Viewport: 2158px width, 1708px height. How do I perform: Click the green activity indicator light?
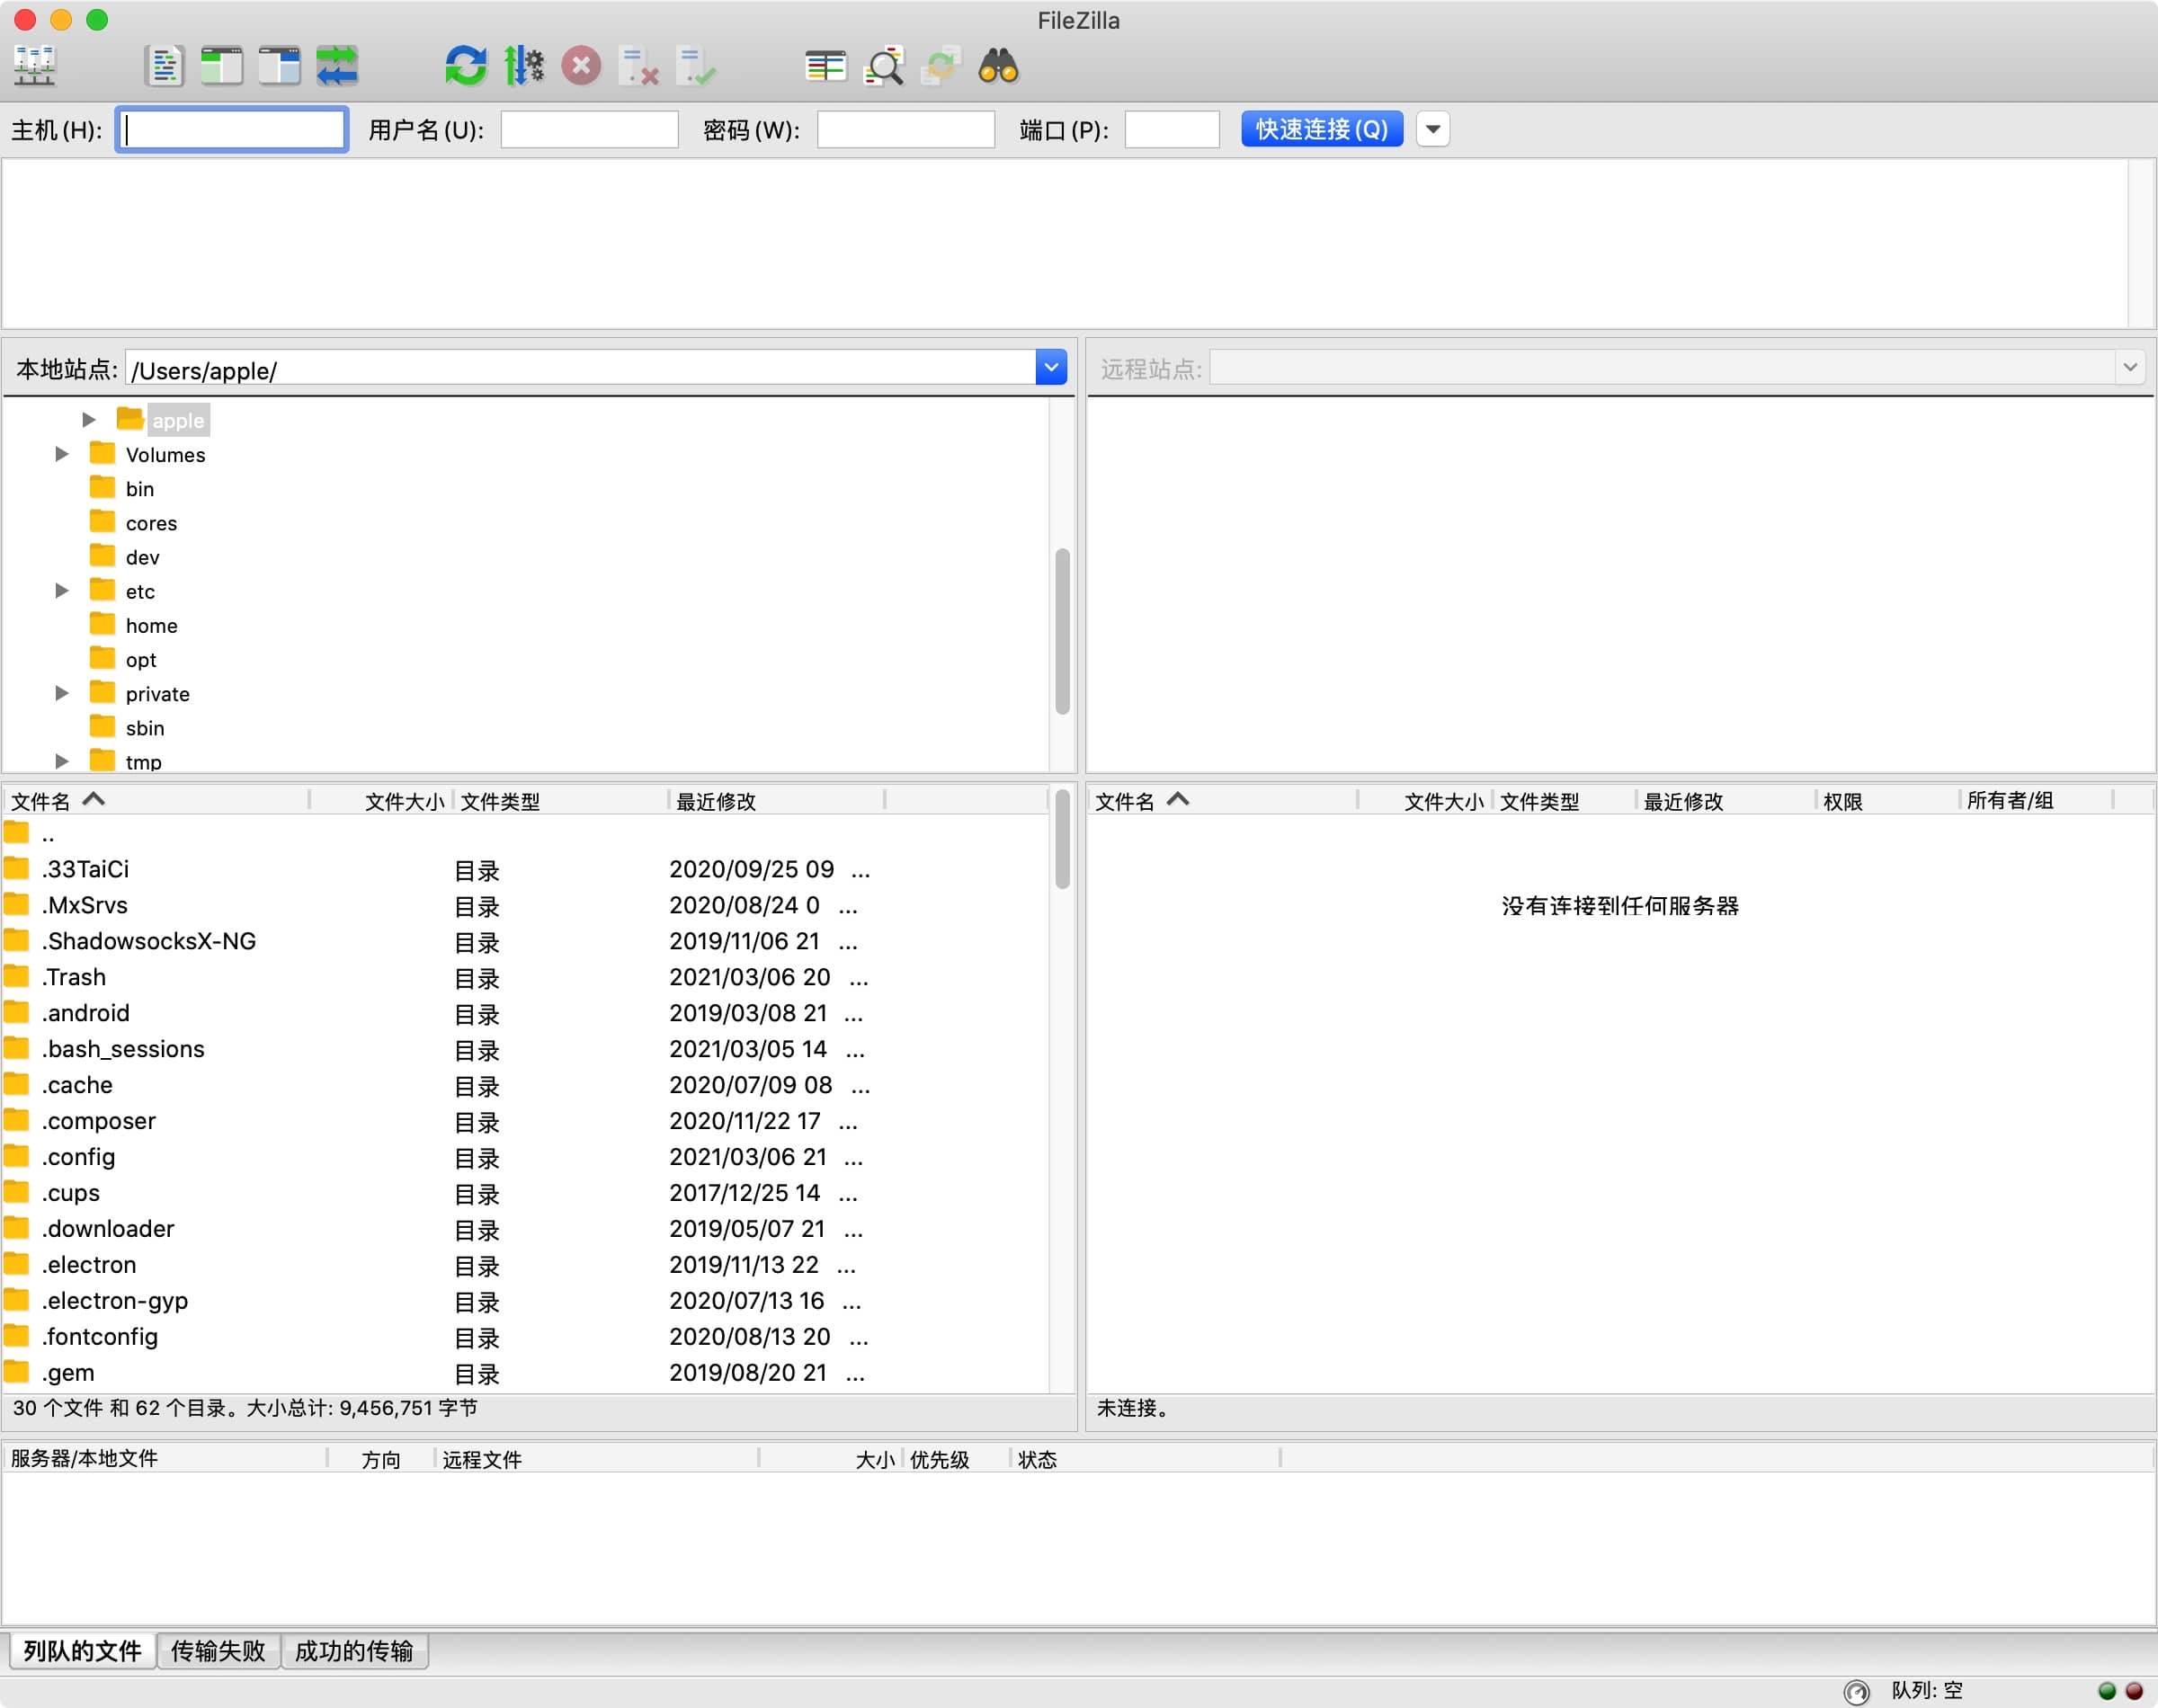2107,1691
